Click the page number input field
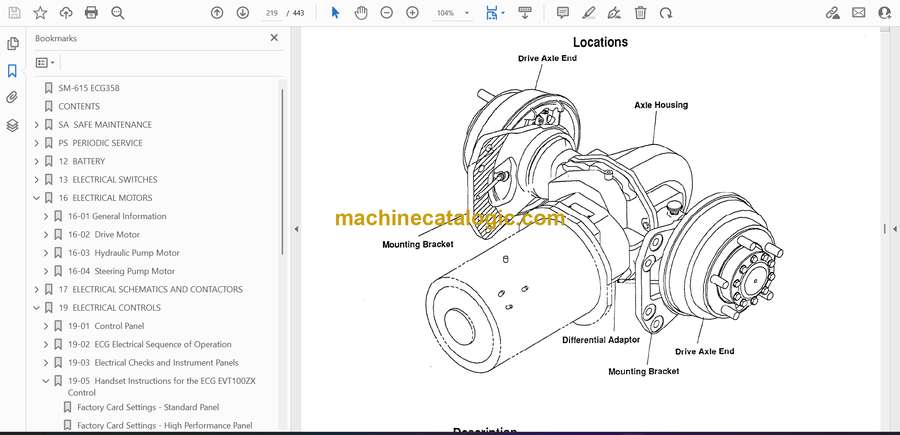Viewport: 900px width, 435px height. [271, 13]
